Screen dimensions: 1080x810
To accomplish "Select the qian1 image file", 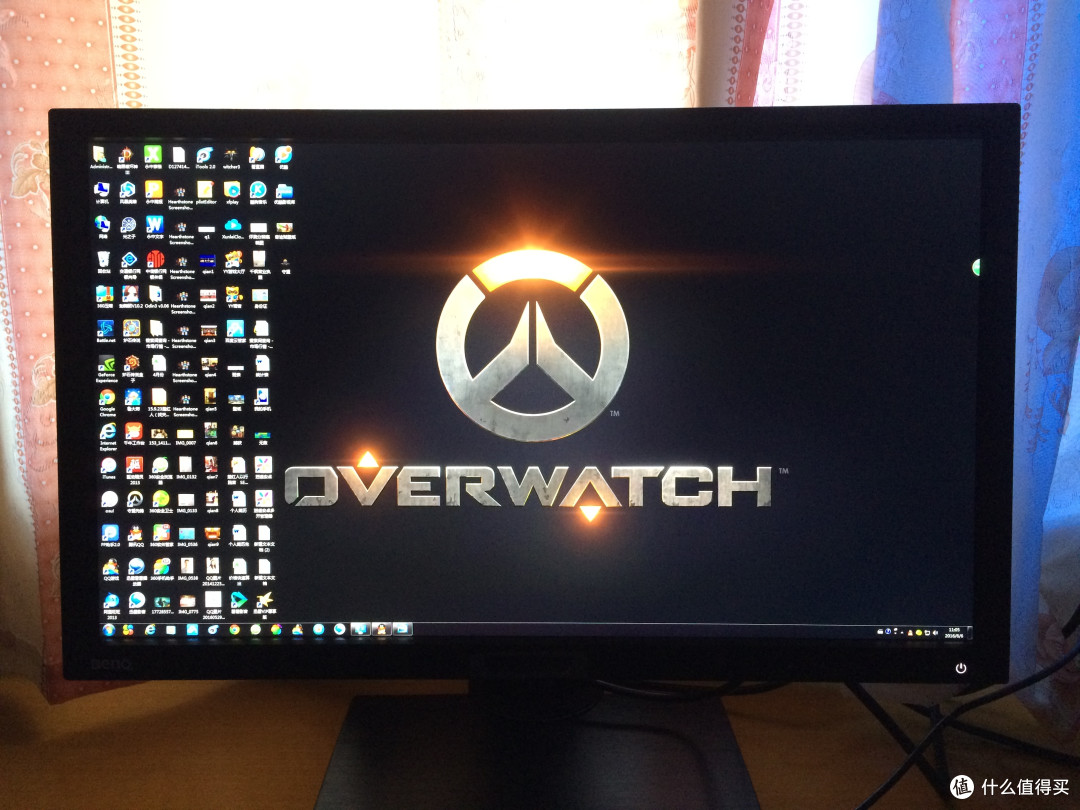I will coord(207,262).
